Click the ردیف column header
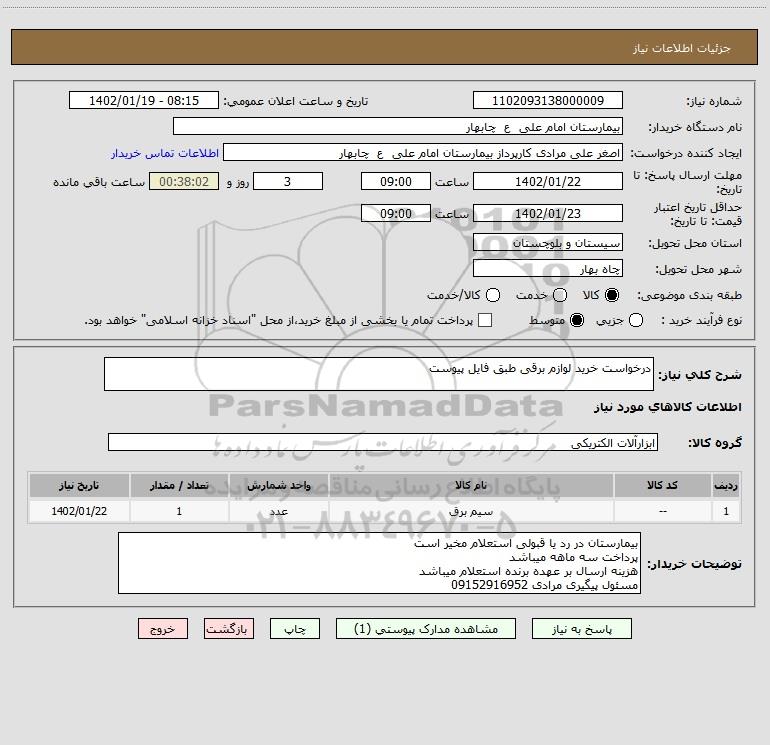 point(726,486)
